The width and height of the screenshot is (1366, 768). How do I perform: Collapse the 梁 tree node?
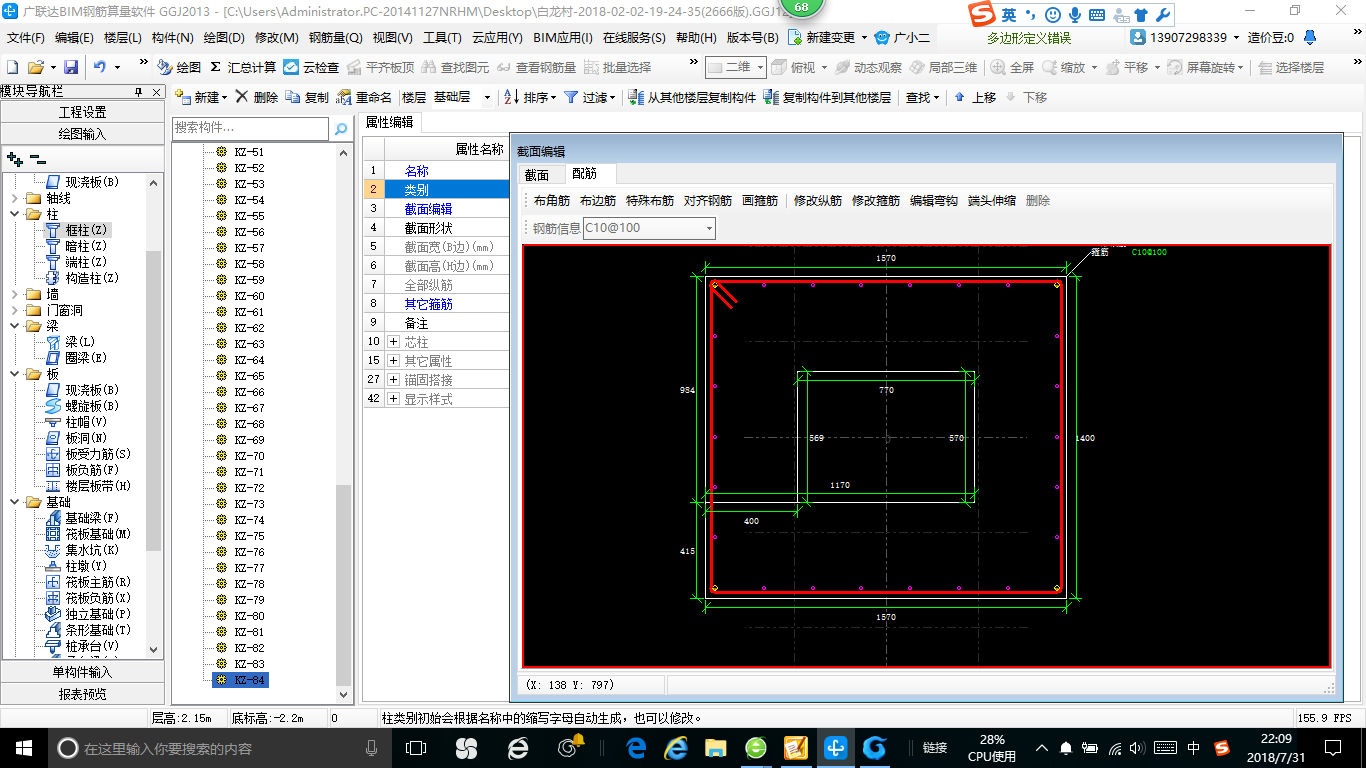click(x=15, y=326)
